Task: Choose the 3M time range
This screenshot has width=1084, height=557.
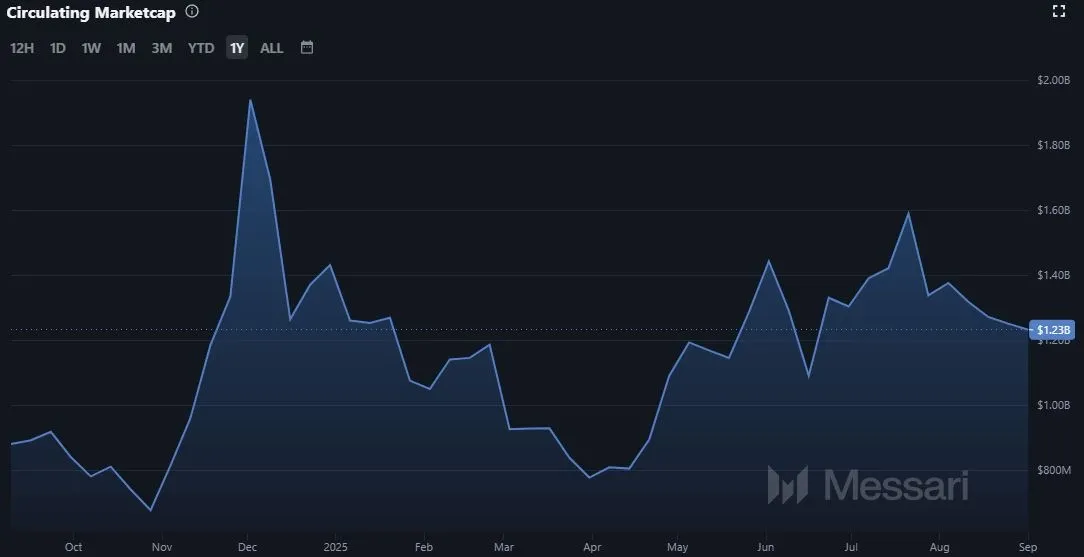Action: tap(162, 48)
